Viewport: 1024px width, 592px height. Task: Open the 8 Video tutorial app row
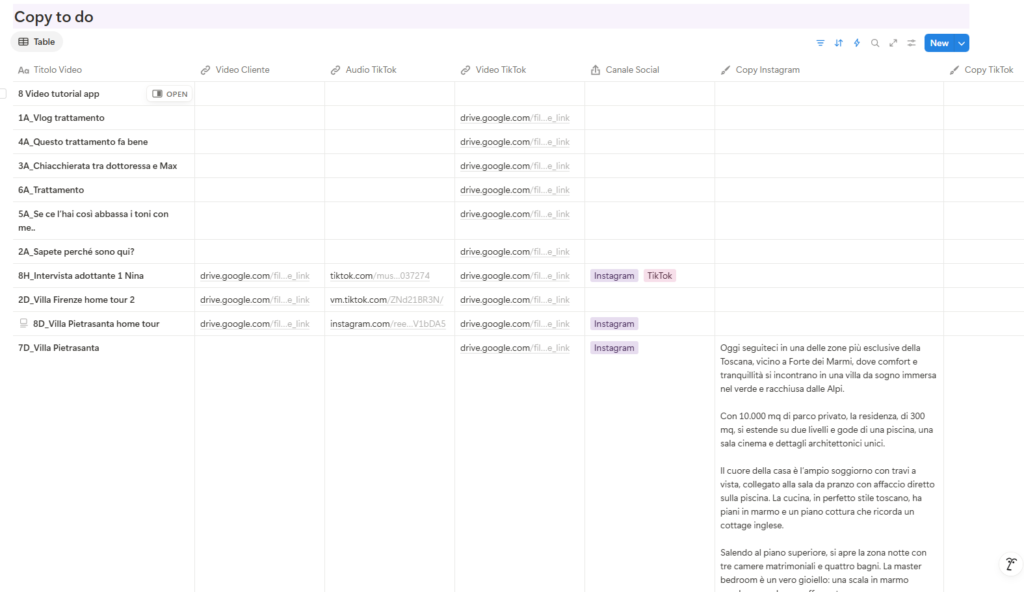169,94
